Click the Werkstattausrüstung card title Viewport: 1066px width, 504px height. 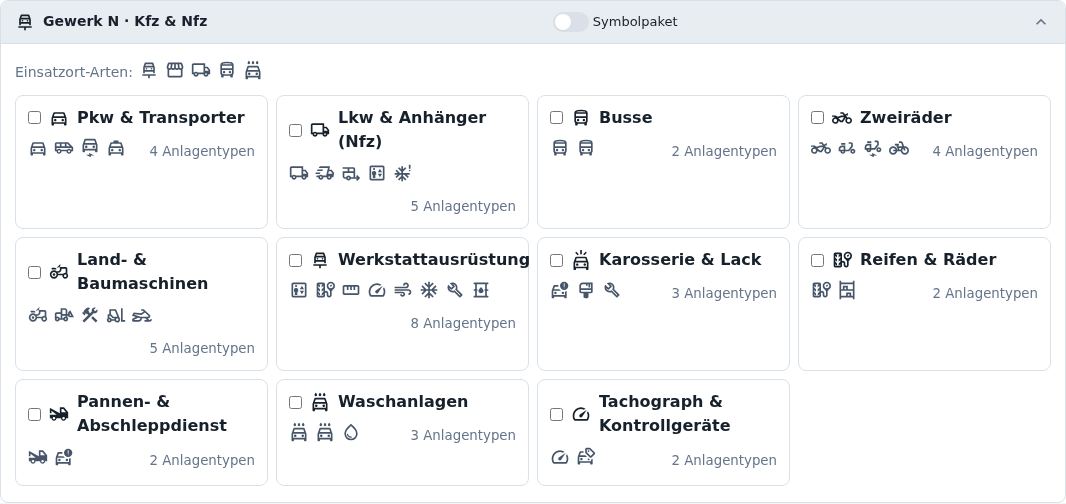(434, 259)
